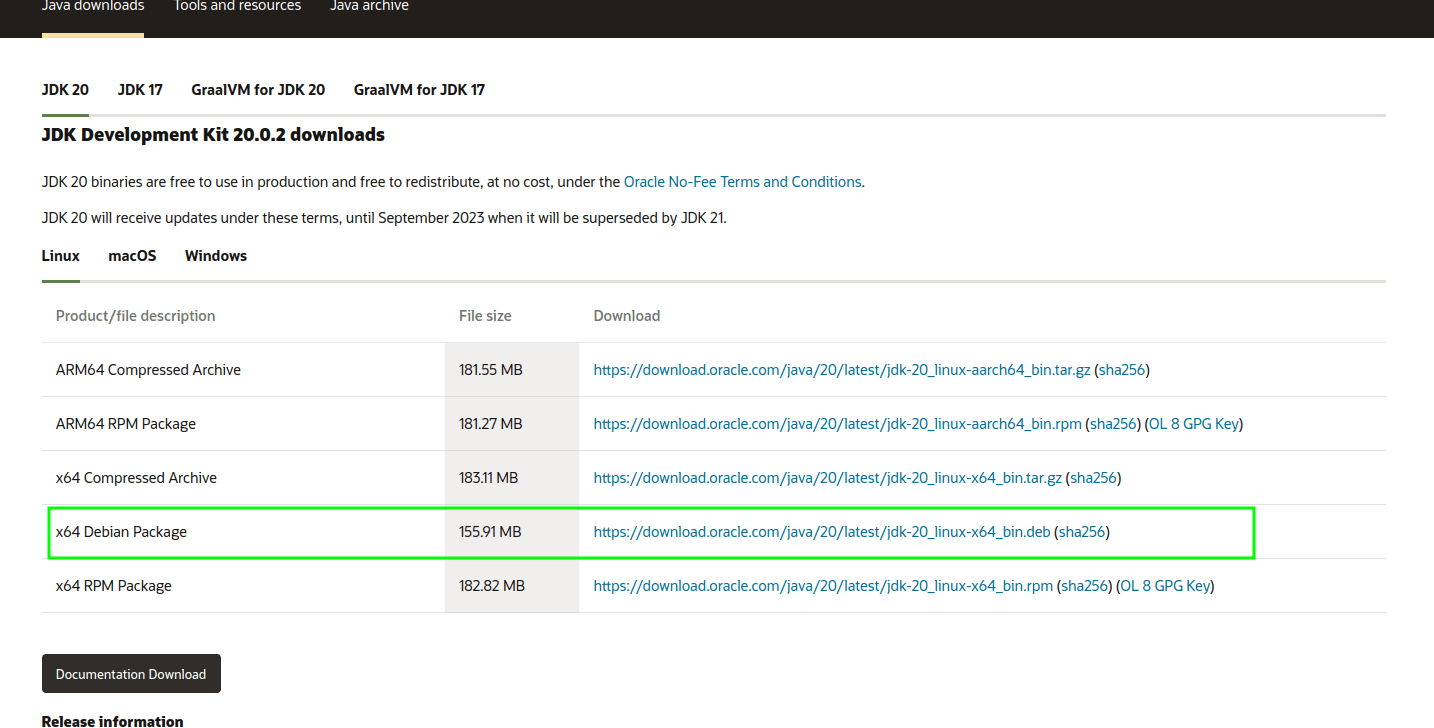The image size is (1434, 728).
Task: Open sha256 for x64 Debian Package
Action: click(1082, 532)
